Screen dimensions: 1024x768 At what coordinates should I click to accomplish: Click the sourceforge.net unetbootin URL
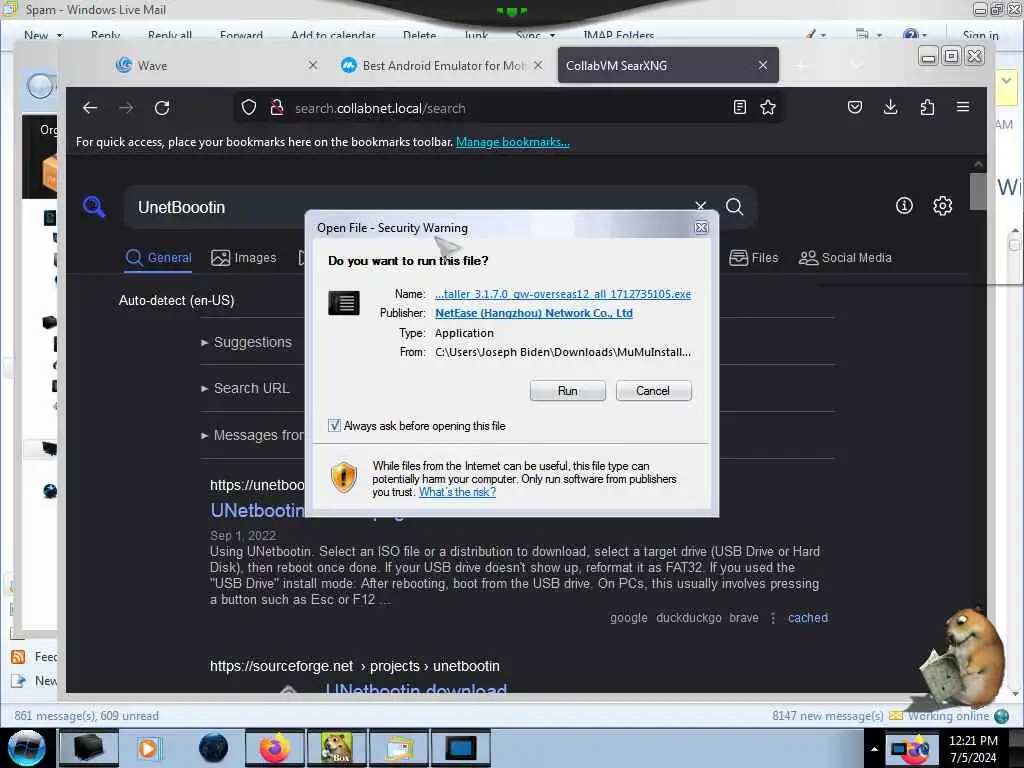[x=355, y=666]
